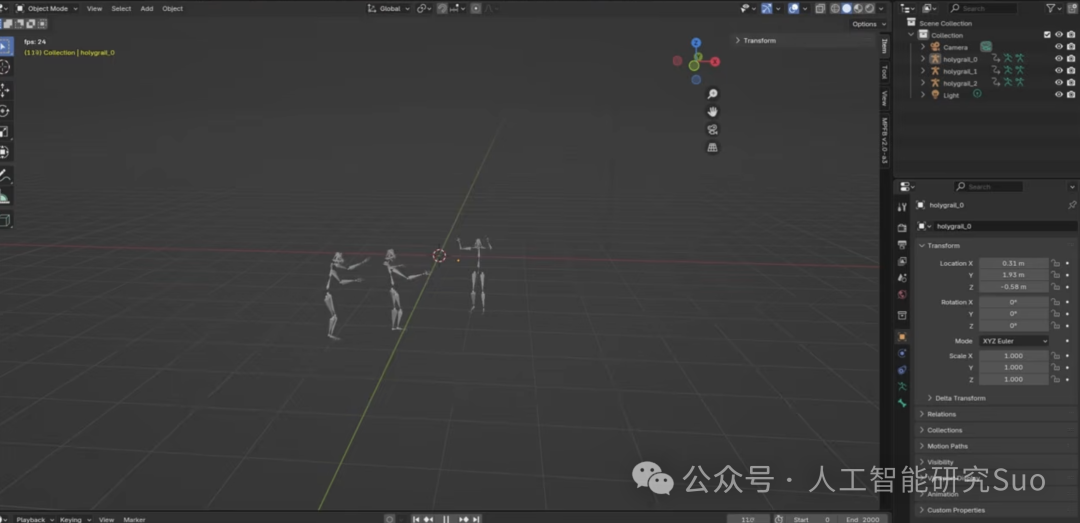
Task: Open the Add menu
Action: pyautogui.click(x=147, y=8)
